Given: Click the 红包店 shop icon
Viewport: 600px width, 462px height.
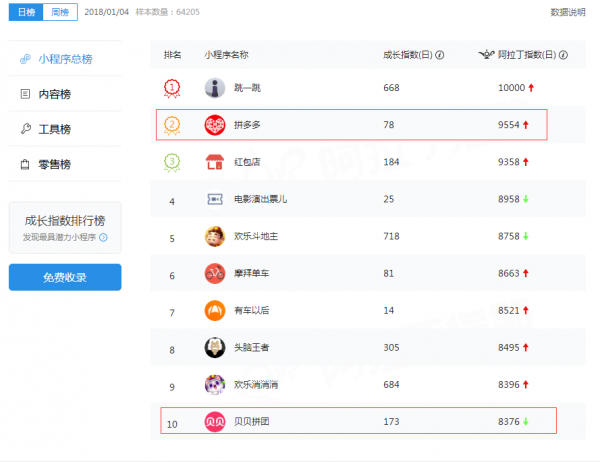Looking at the screenshot, I should (215, 162).
